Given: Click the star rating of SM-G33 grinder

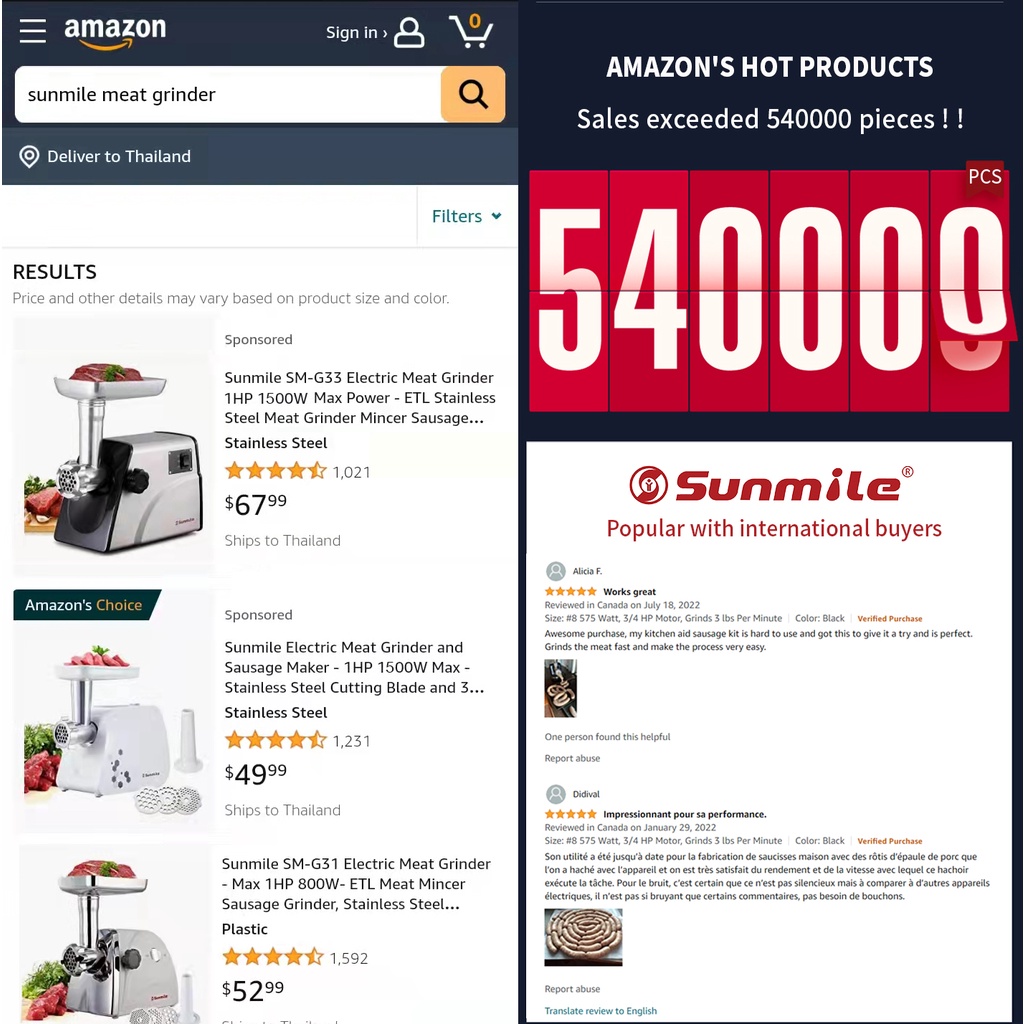Looking at the screenshot, I should (276, 471).
